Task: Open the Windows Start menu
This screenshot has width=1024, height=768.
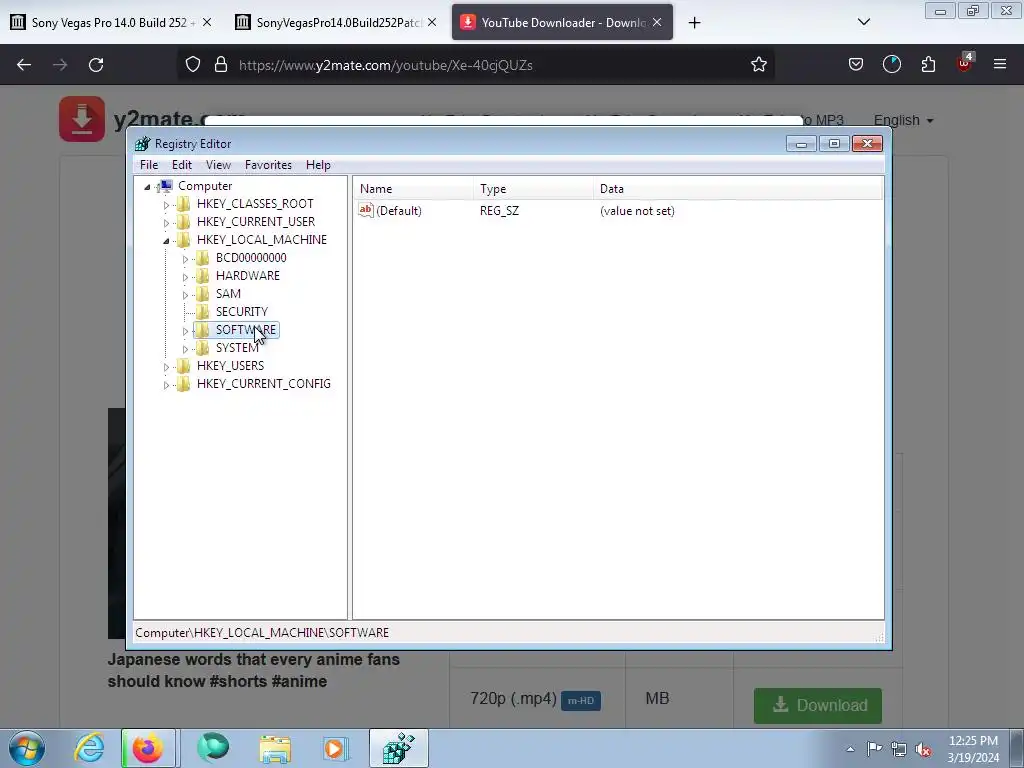Action: (27, 748)
